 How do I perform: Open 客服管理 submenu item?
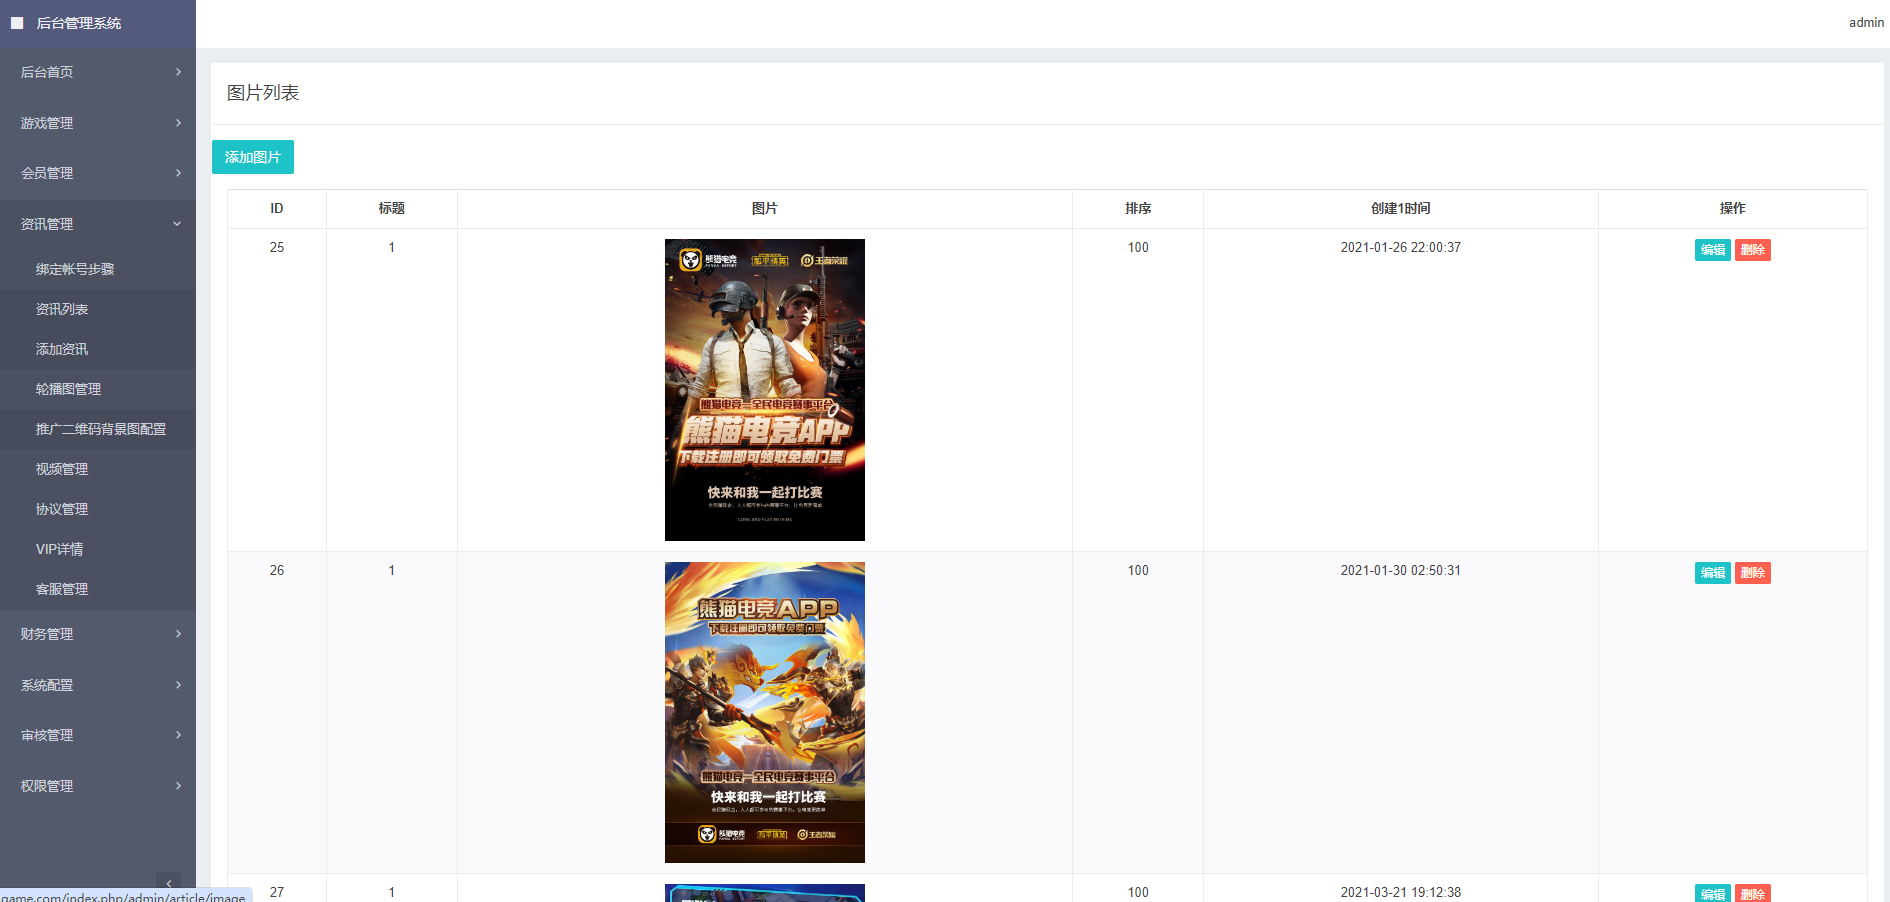(62, 589)
